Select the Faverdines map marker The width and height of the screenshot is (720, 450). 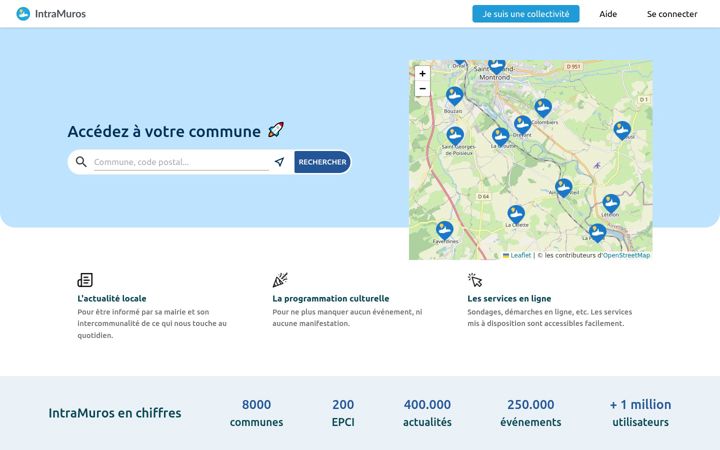(x=444, y=231)
